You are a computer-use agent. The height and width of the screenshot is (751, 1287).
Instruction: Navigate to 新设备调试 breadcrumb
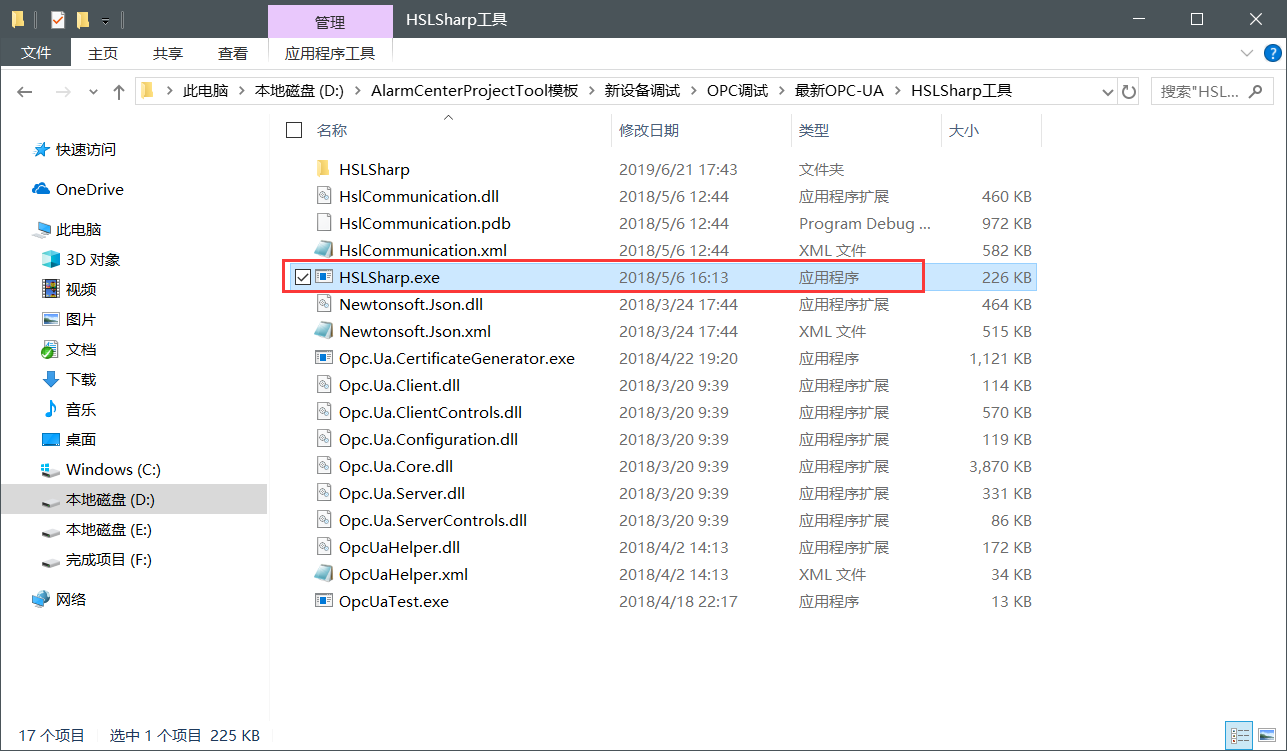coord(642,91)
